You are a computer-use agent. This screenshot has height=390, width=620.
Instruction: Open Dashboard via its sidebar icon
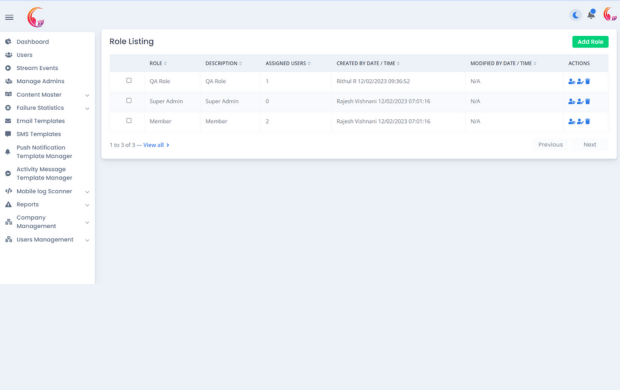point(8,42)
